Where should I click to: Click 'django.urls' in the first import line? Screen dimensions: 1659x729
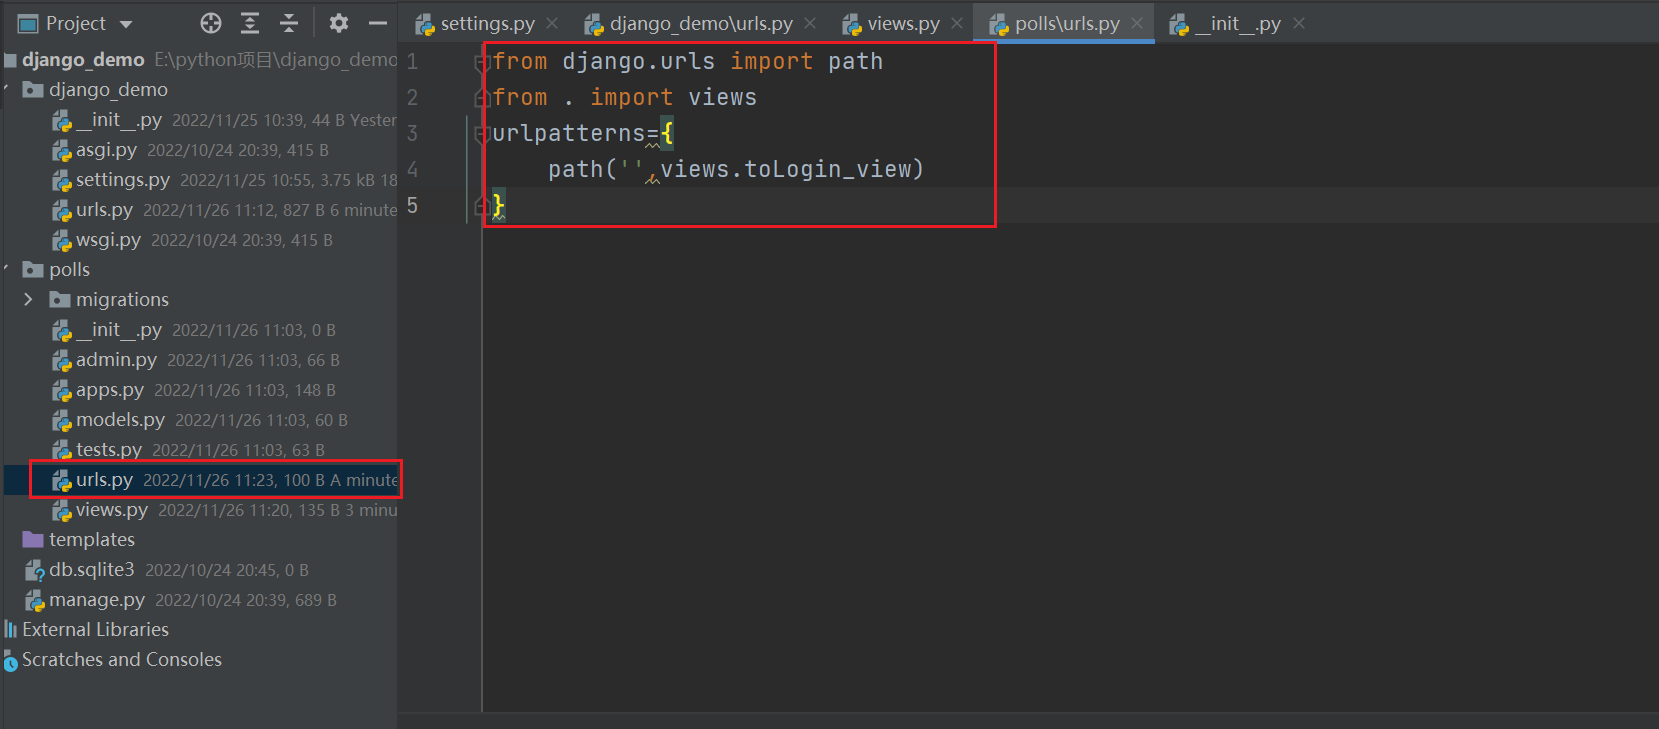pos(638,61)
